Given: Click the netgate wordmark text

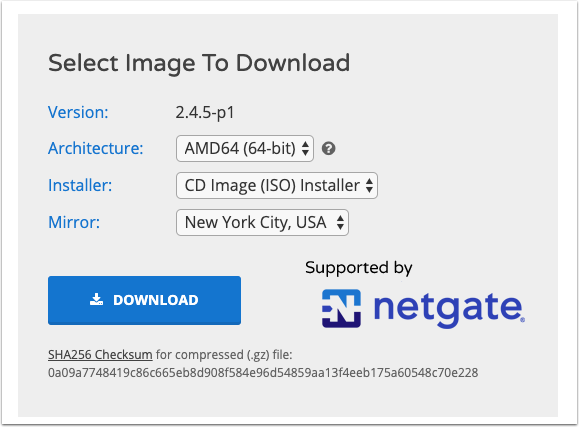Looking at the screenshot, I should coord(449,308).
